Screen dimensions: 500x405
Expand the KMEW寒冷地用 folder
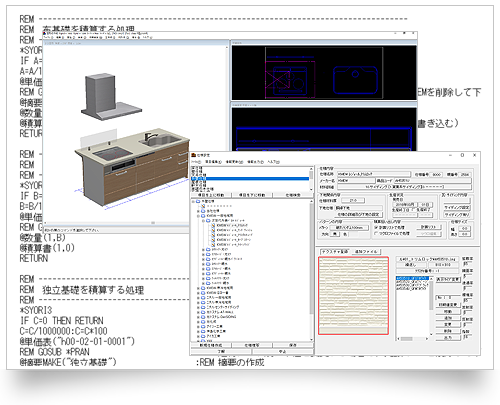pos(198,288)
